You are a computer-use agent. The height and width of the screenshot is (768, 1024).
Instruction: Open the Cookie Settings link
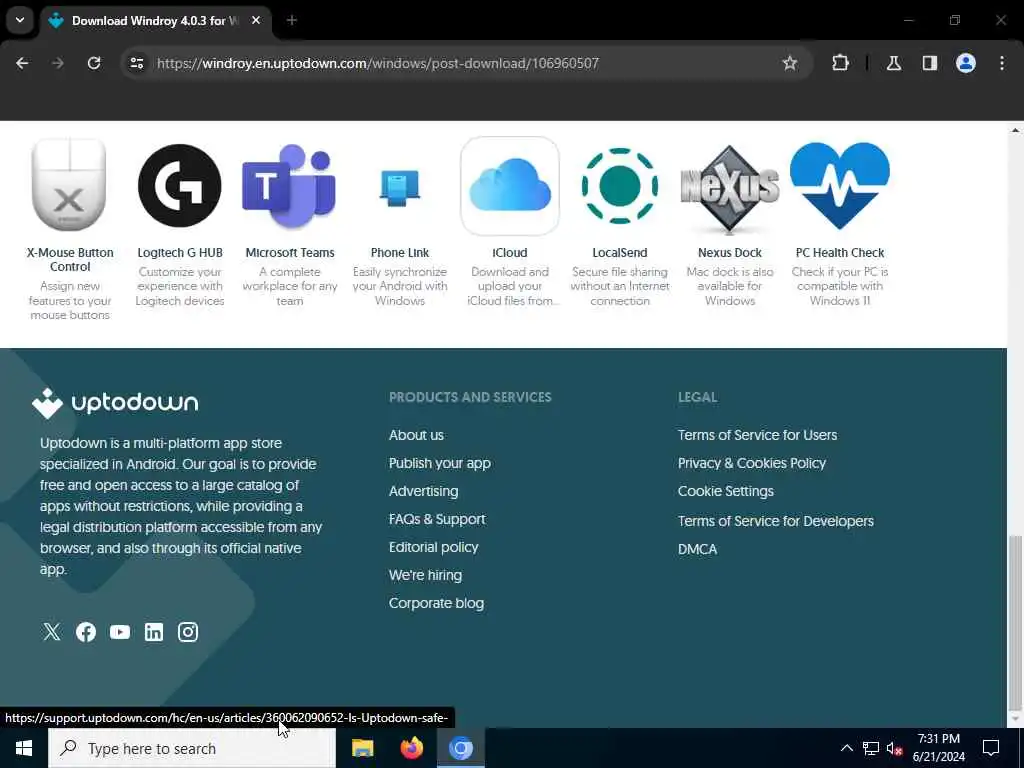pos(726,491)
